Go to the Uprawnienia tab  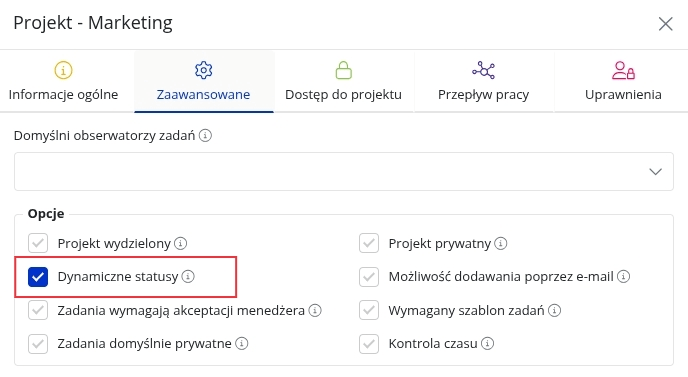pos(623,82)
